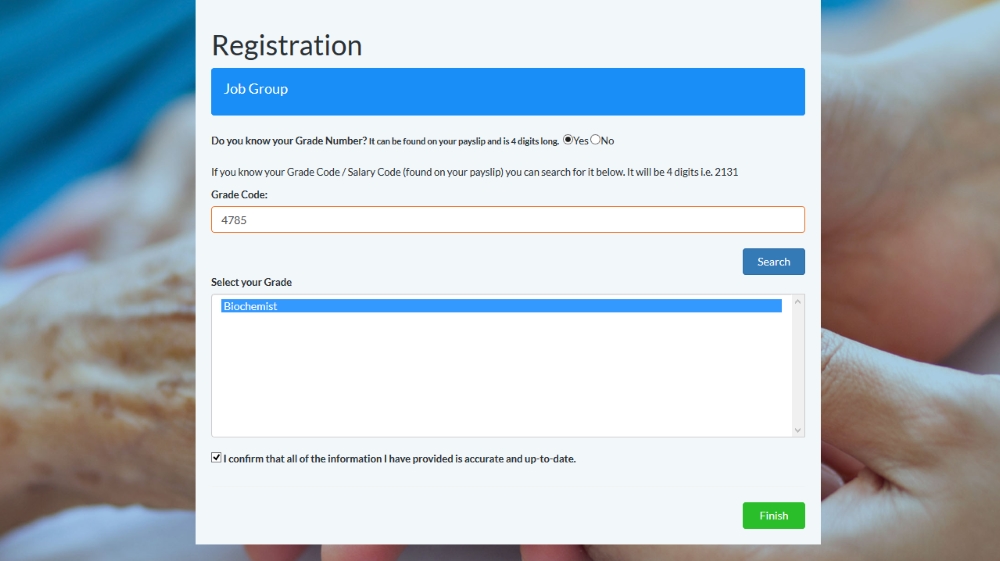Click the "No" text beside the radio button

click(x=608, y=141)
